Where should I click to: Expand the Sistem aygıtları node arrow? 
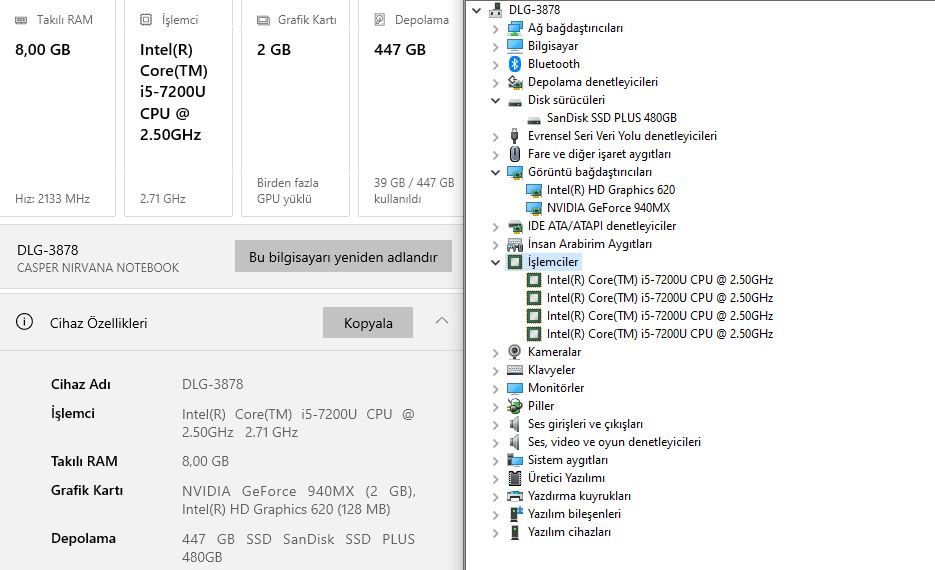click(x=496, y=460)
